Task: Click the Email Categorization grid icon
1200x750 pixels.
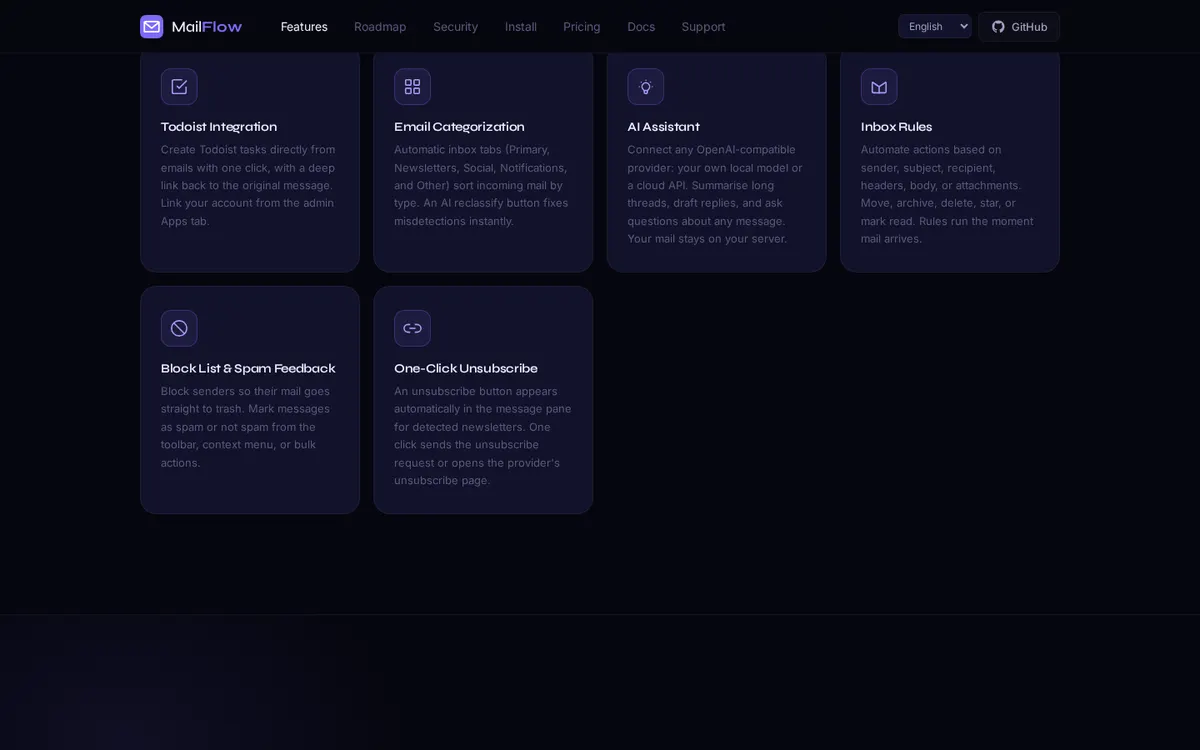Action: (412, 87)
